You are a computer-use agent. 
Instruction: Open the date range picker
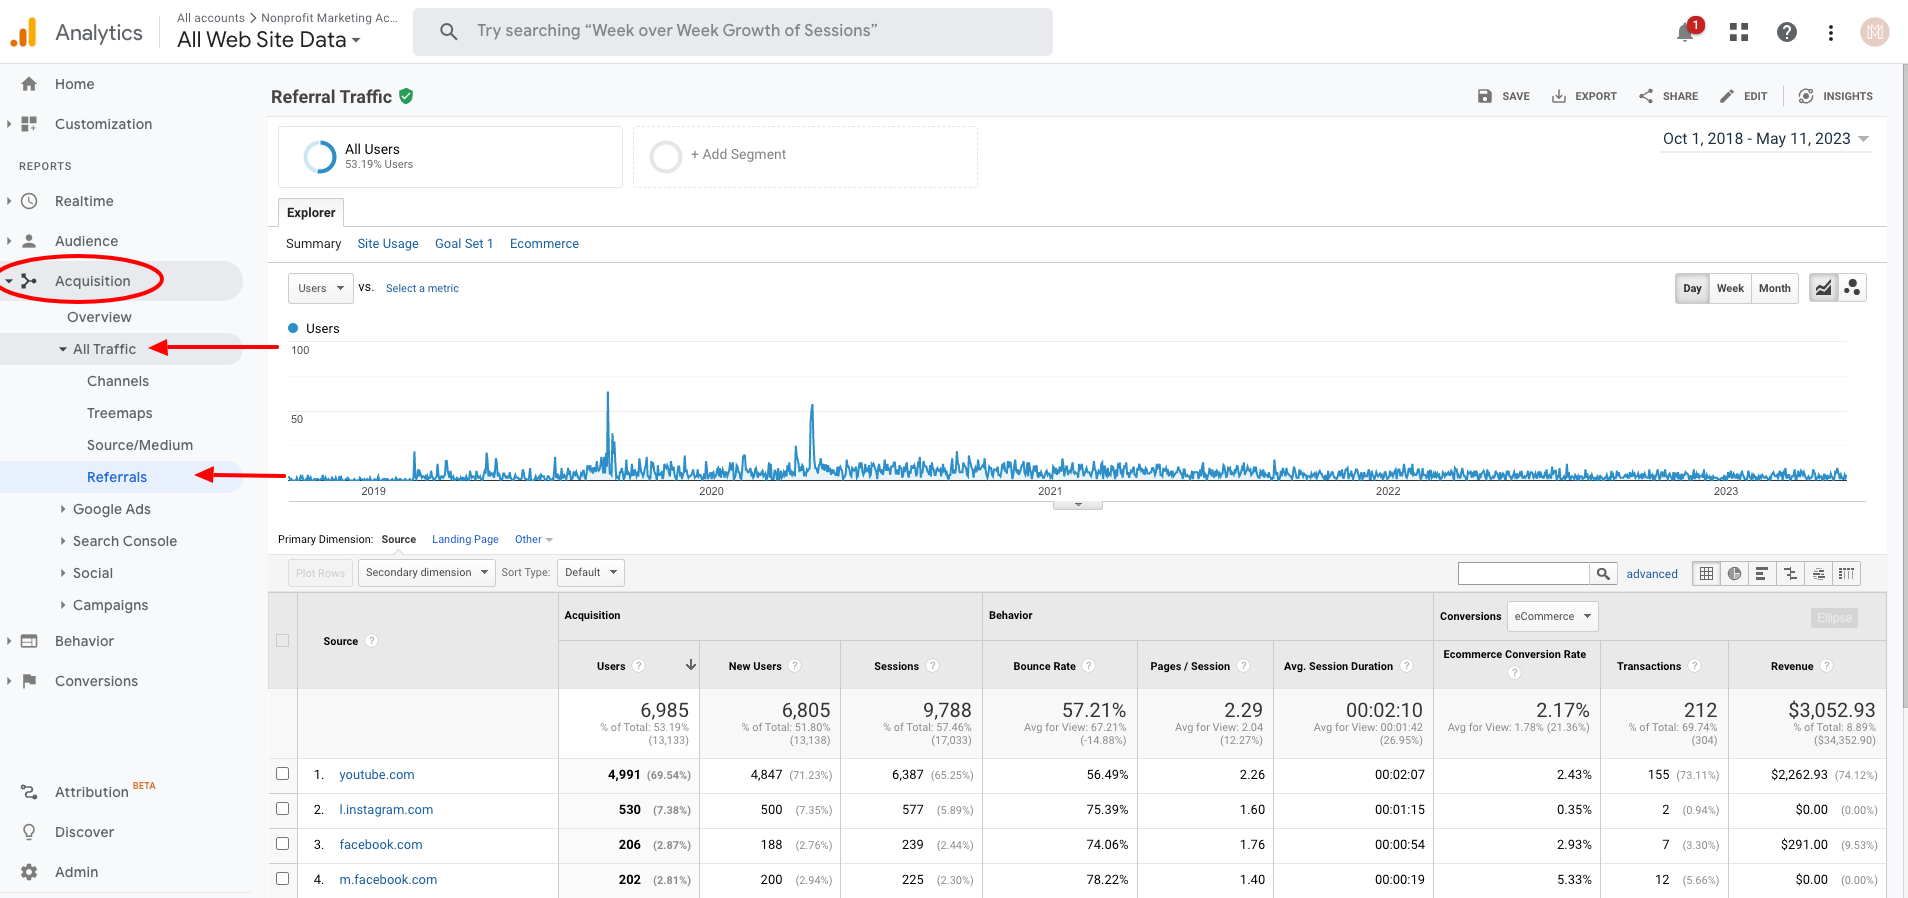[1766, 139]
